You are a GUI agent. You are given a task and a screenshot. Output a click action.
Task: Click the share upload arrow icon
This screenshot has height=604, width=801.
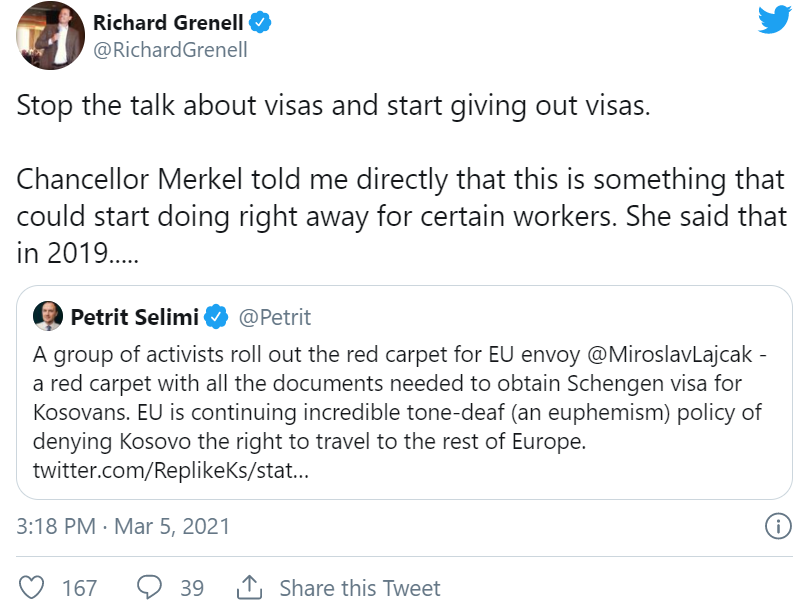[x=249, y=587]
